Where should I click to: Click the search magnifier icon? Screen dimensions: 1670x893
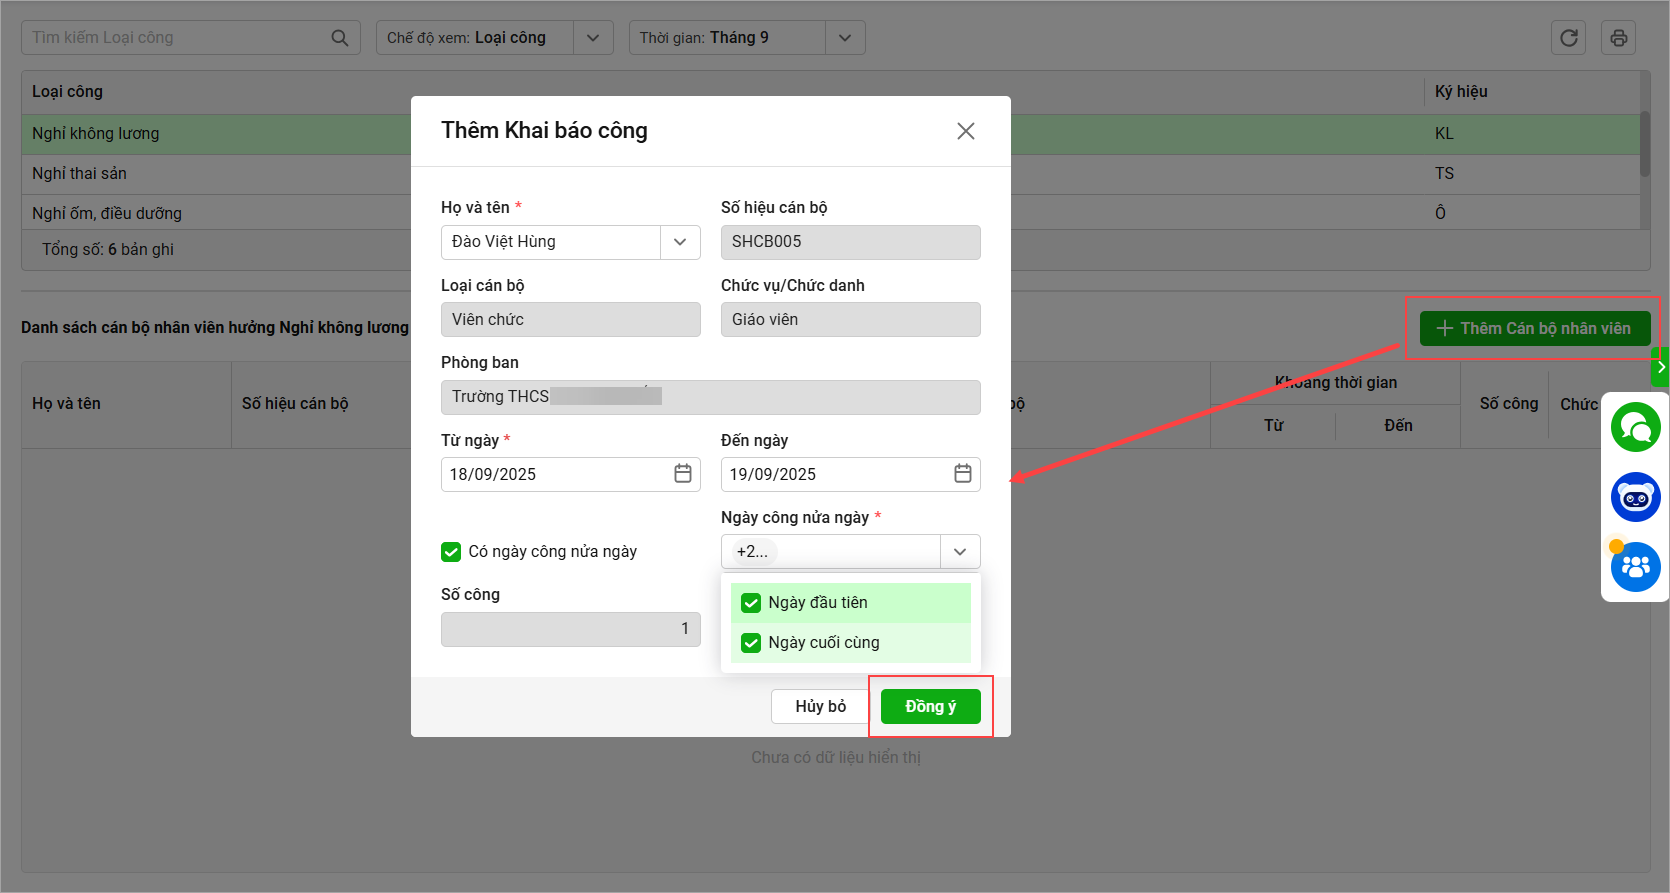(340, 38)
